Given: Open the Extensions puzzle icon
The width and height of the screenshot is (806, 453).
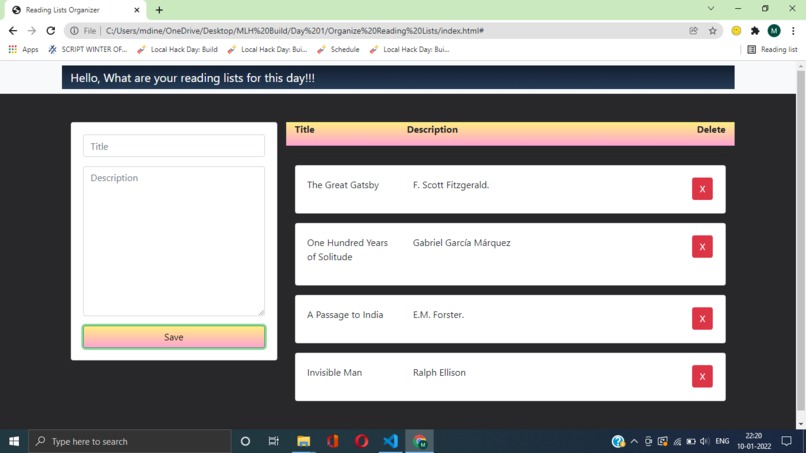Looking at the screenshot, I should (x=755, y=31).
